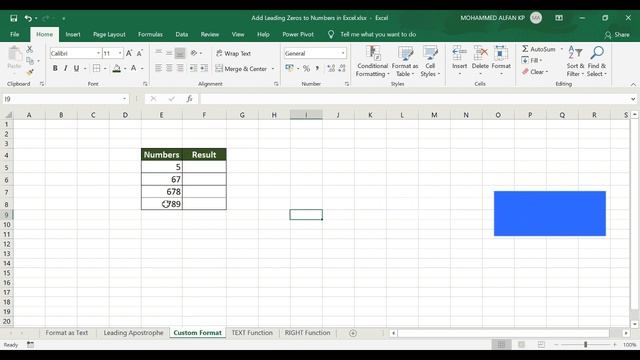Select Middle Align icon

coord(169,53)
